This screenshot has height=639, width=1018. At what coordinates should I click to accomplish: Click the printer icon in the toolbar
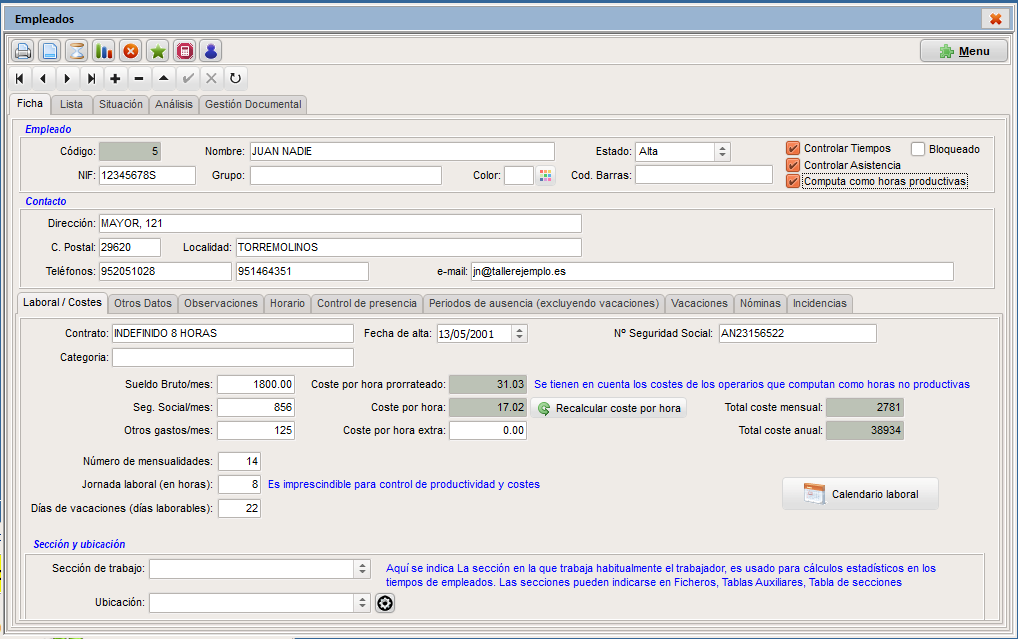pos(23,51)
